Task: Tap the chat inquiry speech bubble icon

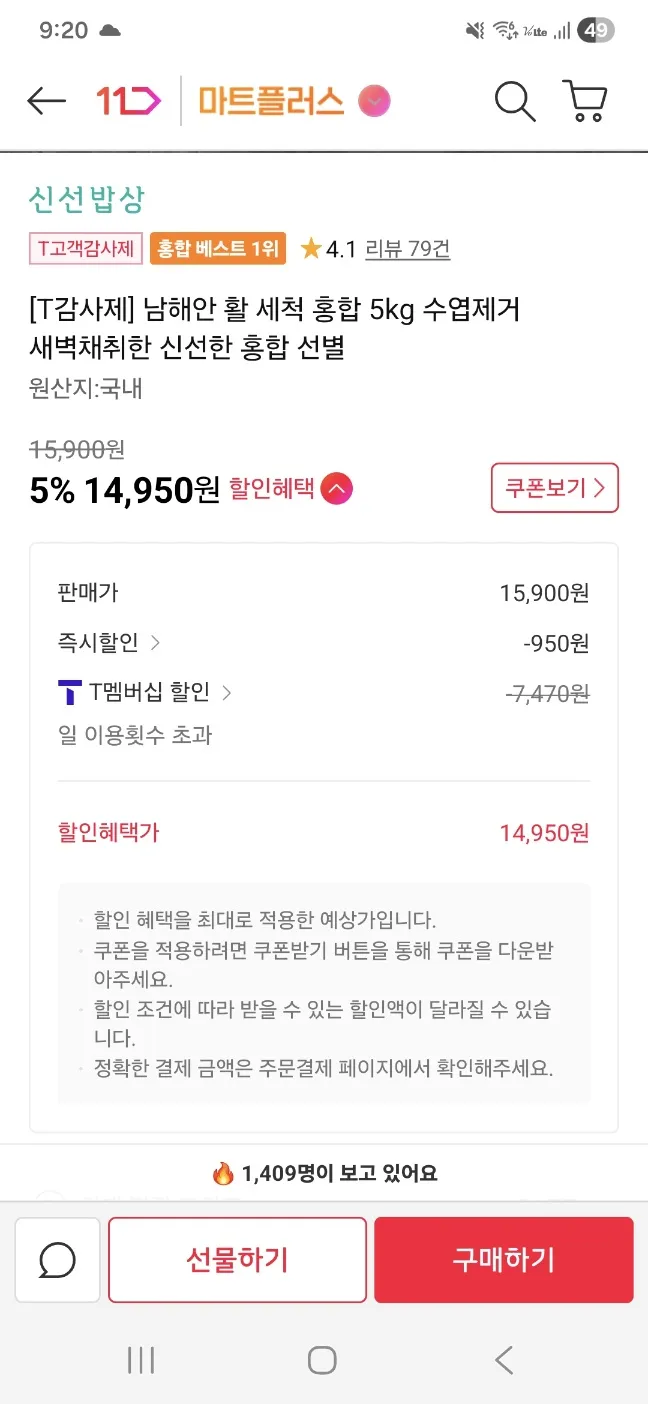Action: (x=57, y=1260)
